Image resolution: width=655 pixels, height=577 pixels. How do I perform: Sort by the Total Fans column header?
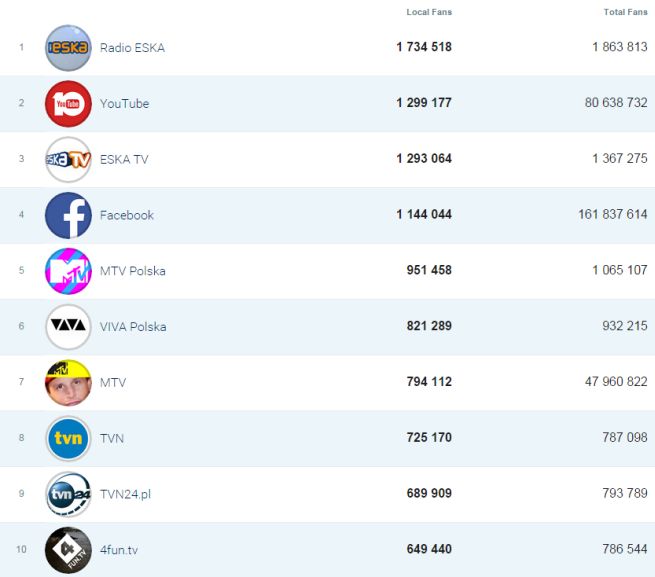(625, 12)
